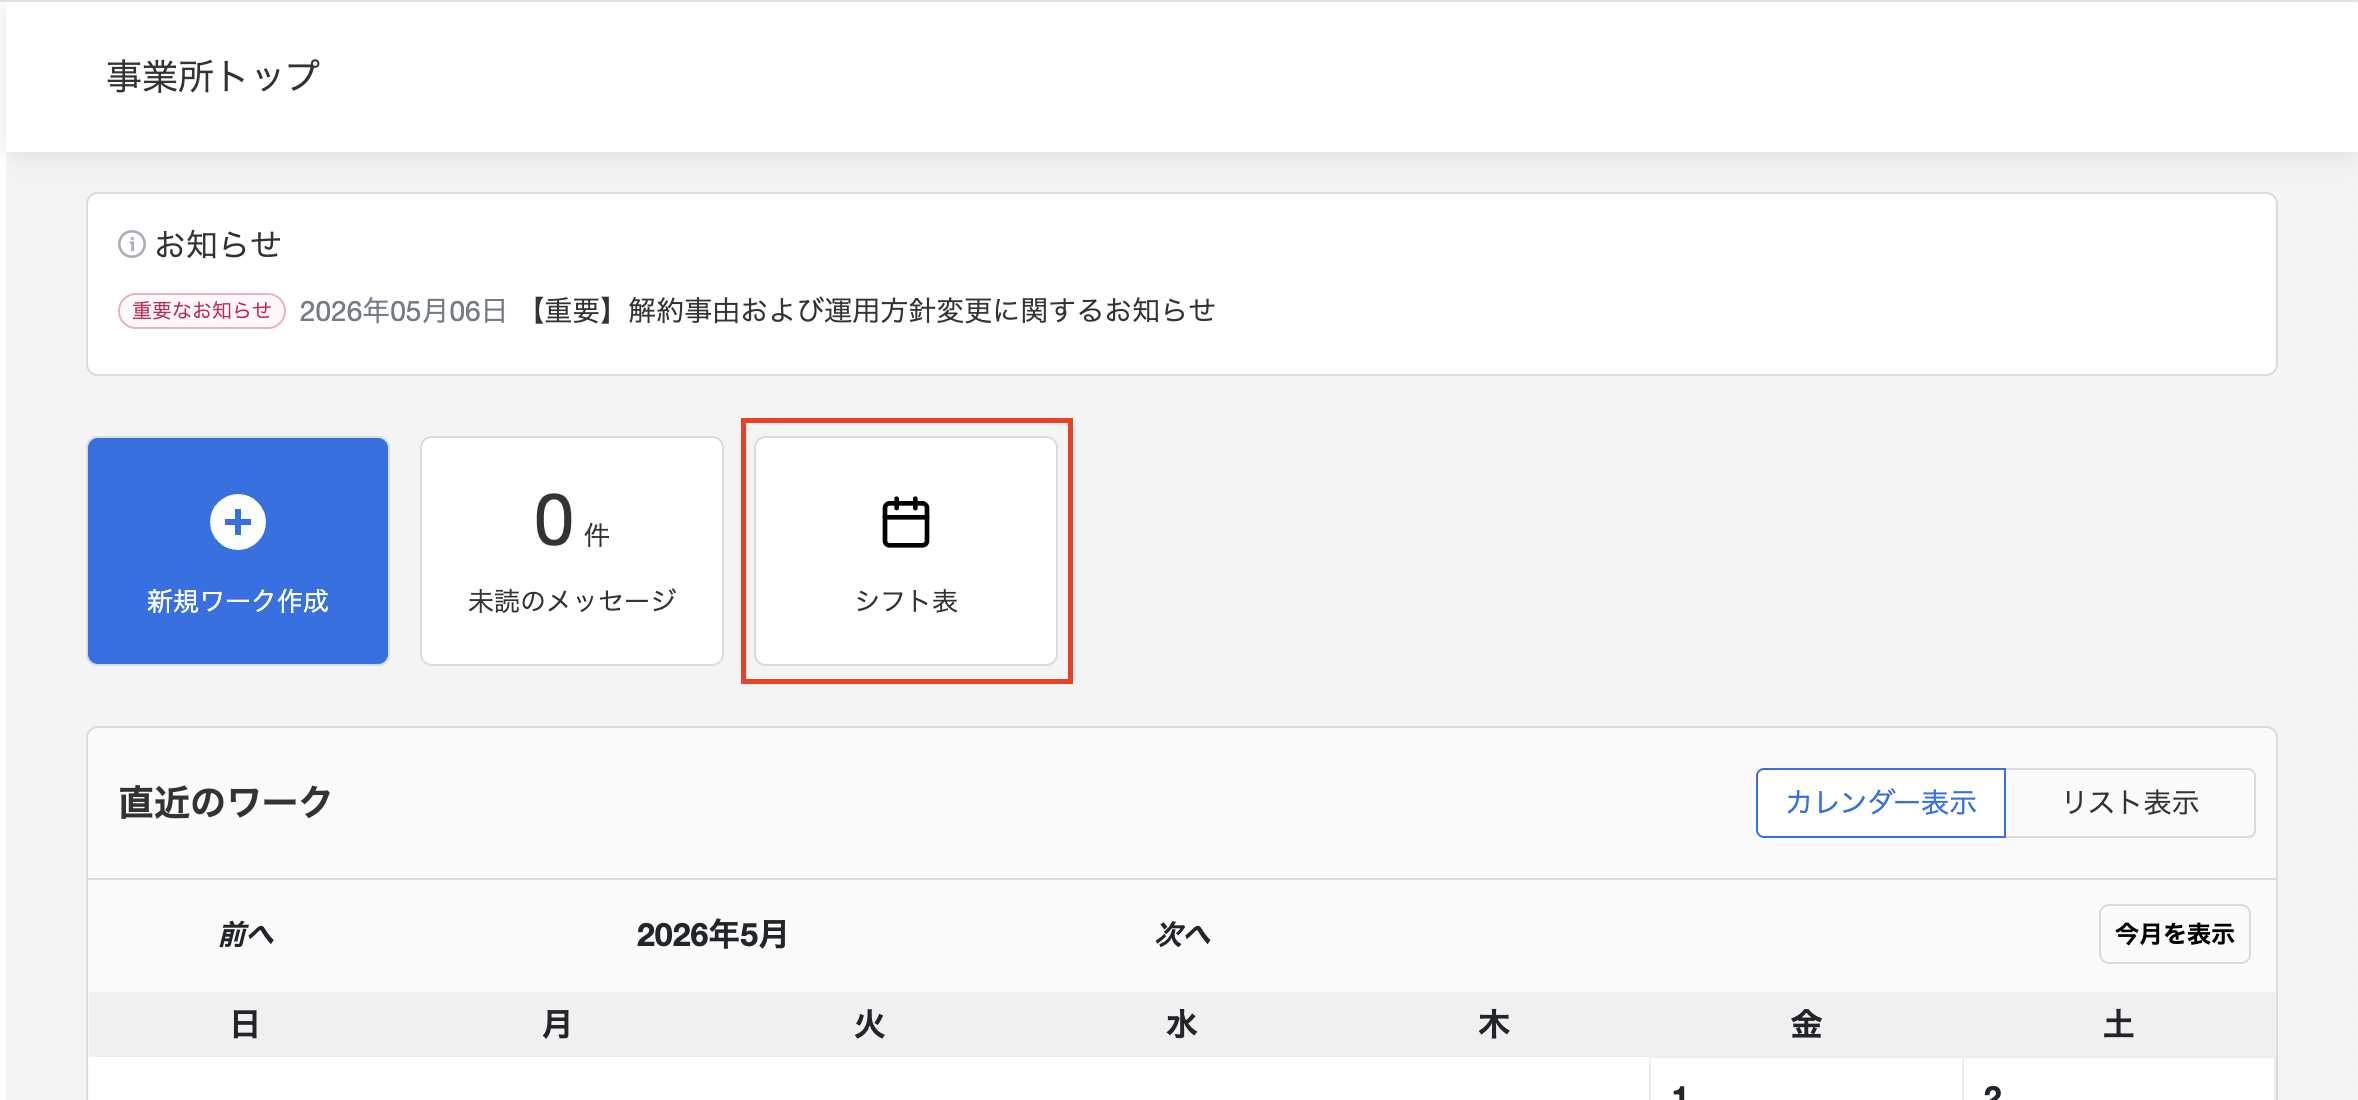Click the 水 weekday column header
The image size is (2358, 1100).
[1182, 1025]
